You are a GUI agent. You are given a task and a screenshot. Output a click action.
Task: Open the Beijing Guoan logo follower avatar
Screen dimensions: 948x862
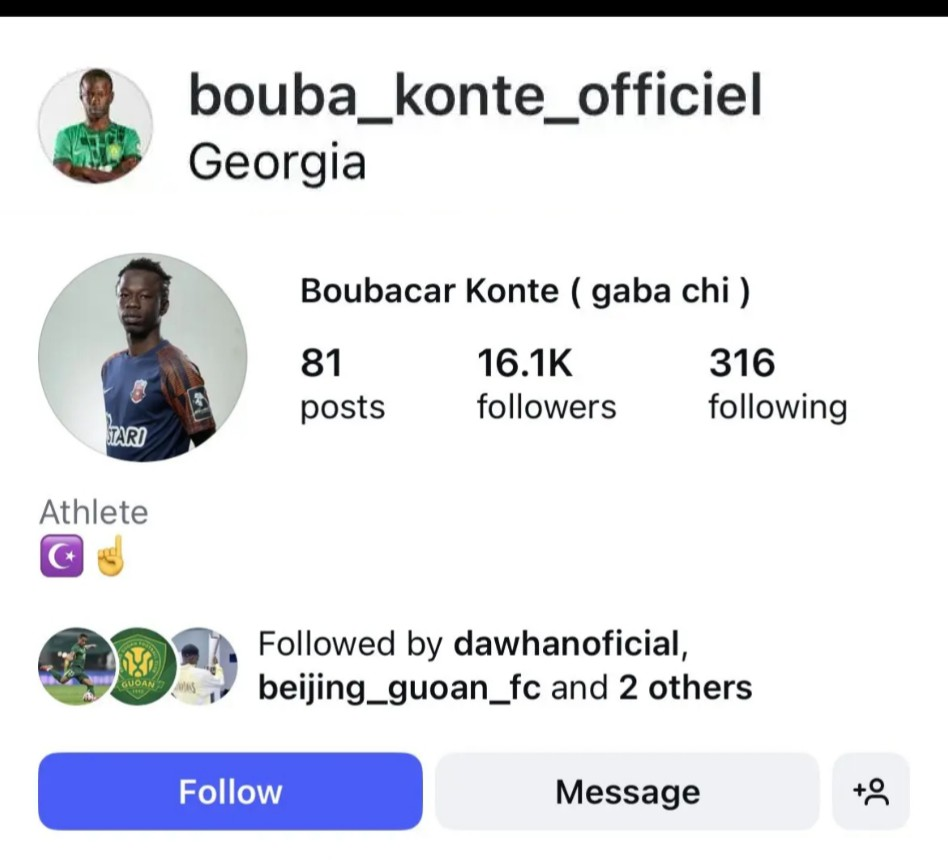(140, 666)
